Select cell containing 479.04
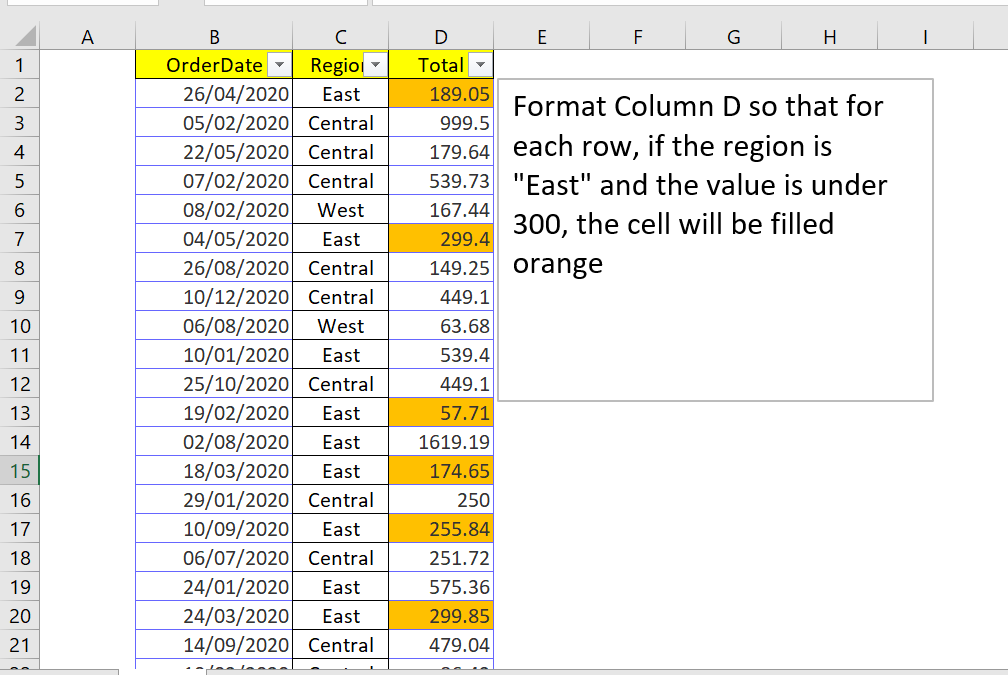Viewport: 1008px width, 675px height. click(441, 645)
